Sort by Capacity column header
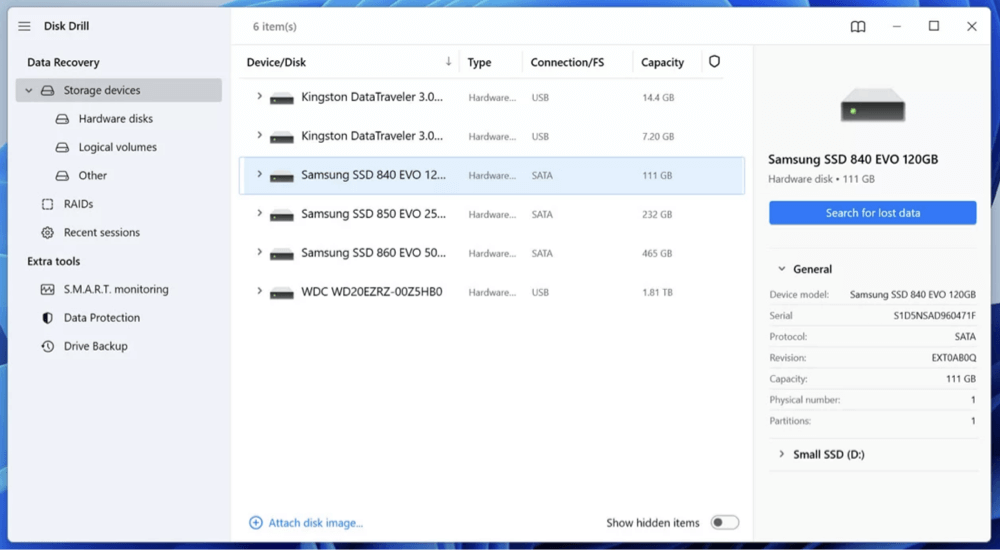This screenshot has width=1000, height=550. (662, 63)
